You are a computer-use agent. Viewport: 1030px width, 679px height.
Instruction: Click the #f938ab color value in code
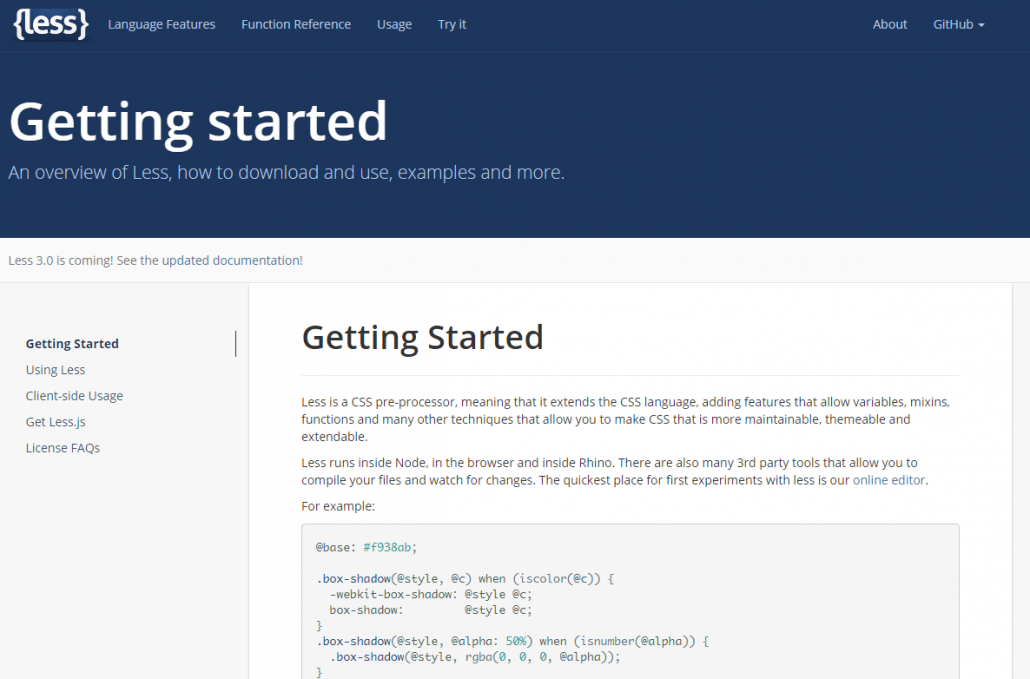(x=389, y=547)
